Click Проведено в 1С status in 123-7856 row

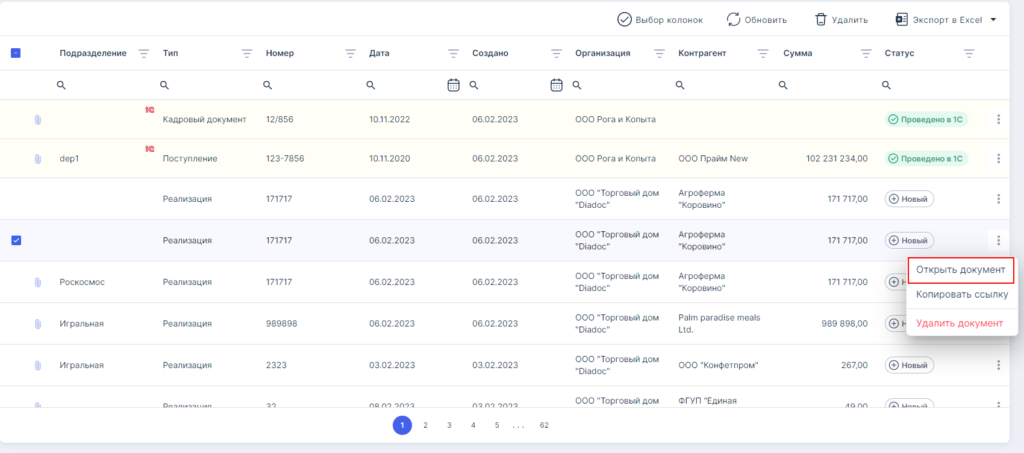[926, 158]
